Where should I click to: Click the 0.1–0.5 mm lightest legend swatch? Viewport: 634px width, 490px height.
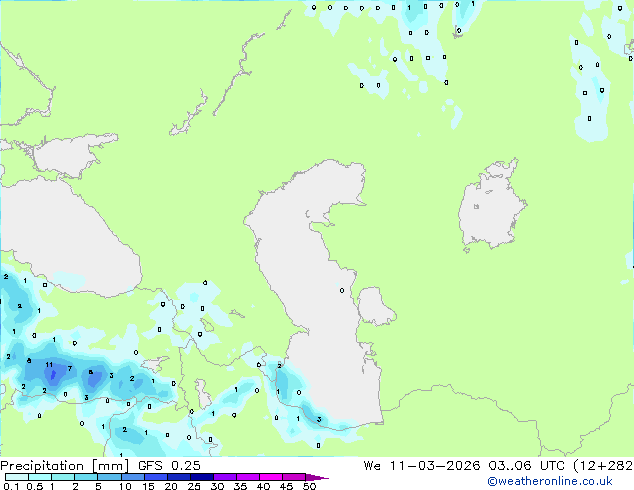(x=17, y=477)
